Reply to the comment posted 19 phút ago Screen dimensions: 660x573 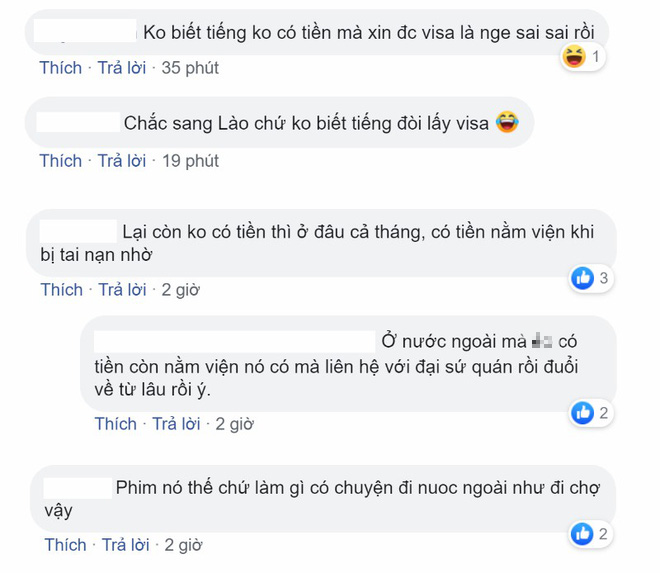click(122, 161)
